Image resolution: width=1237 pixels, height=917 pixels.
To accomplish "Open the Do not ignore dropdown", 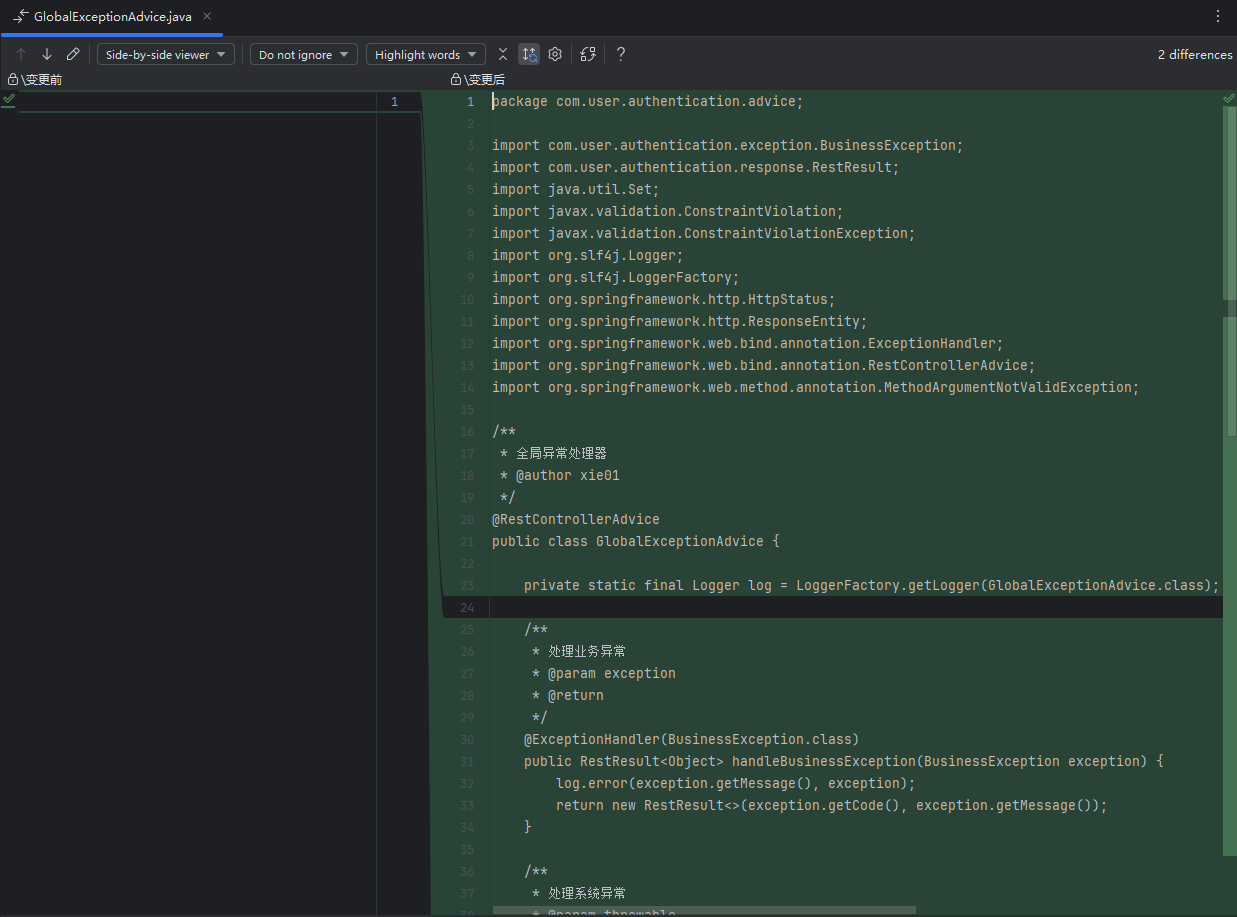I will (x=303, y=54).
